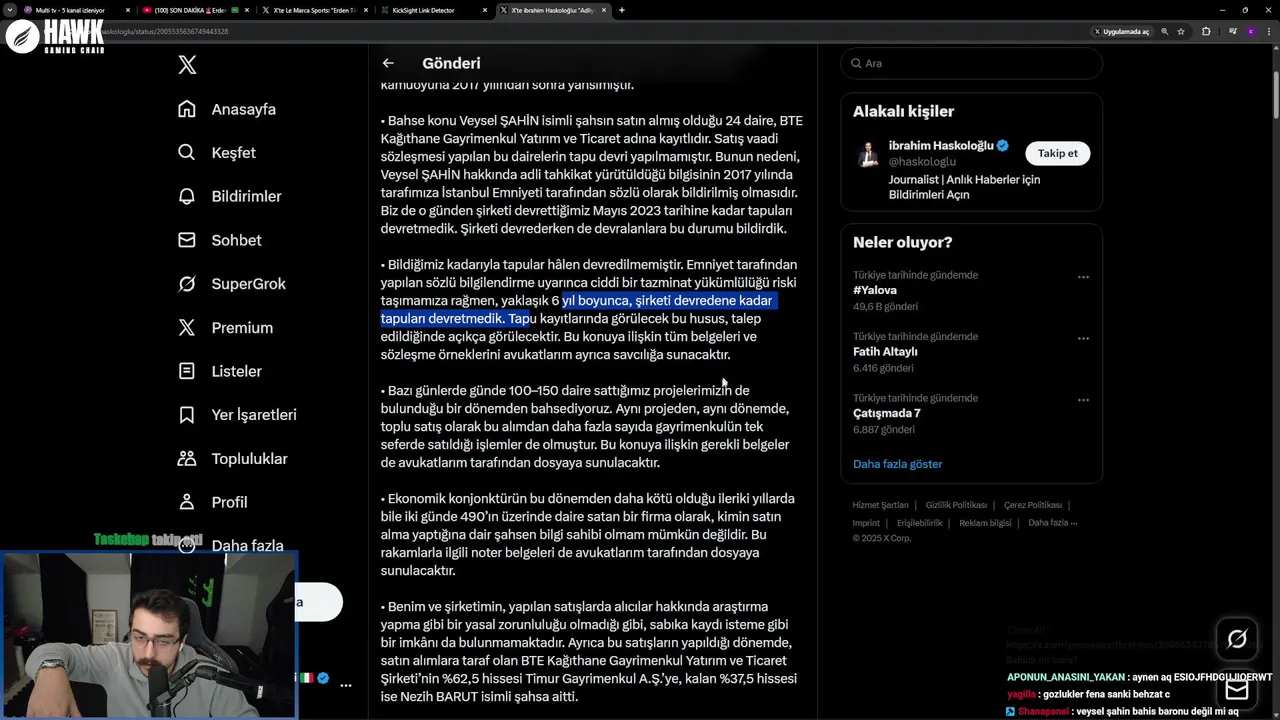Switch to SON DAKİKA YouTube tab

coord(190,10)
